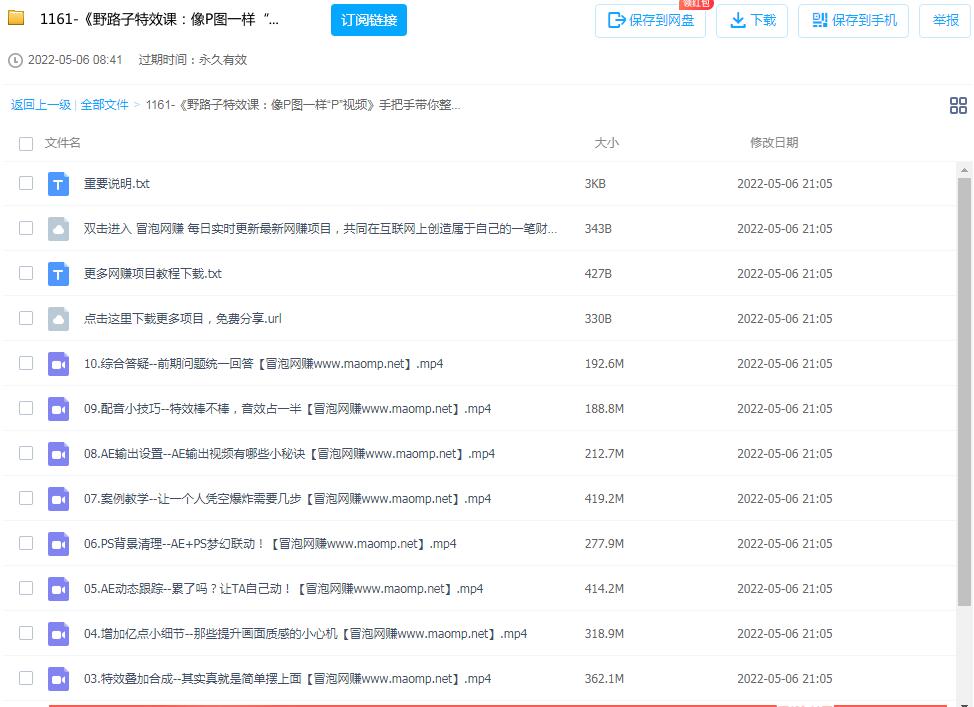This screenshot has height=707, width=974.
Task: Check the box for 双击进入 冒泡网赚 file
Action: click(26, 228)
